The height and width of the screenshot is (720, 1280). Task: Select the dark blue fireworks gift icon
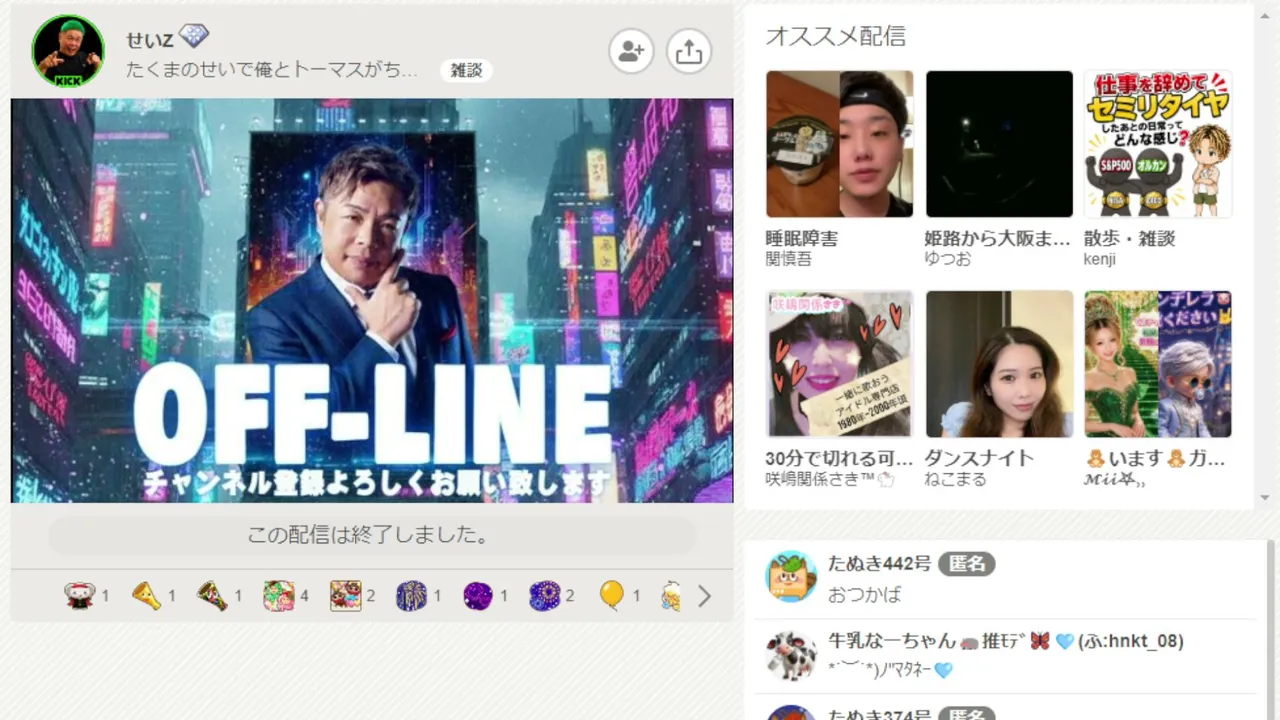(411, 596)
